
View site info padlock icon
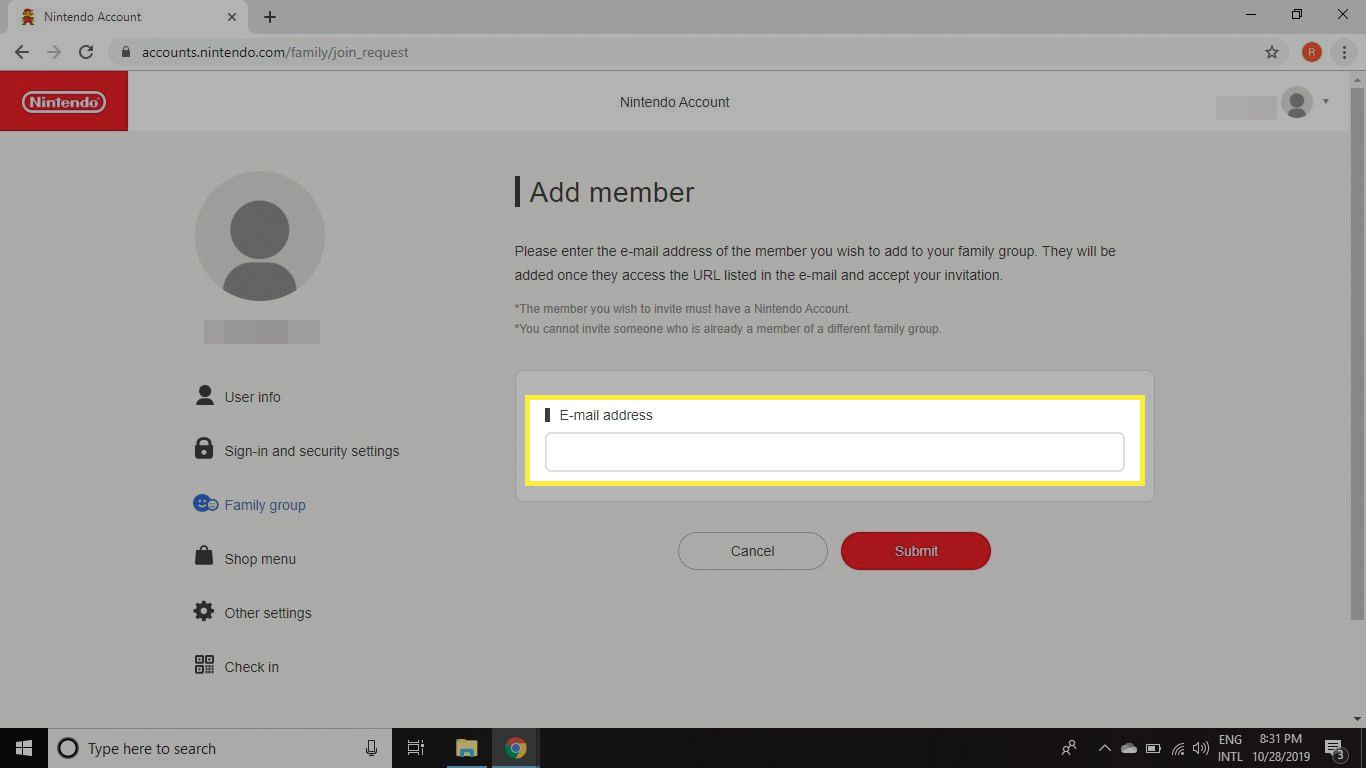(x=125, y=52)
